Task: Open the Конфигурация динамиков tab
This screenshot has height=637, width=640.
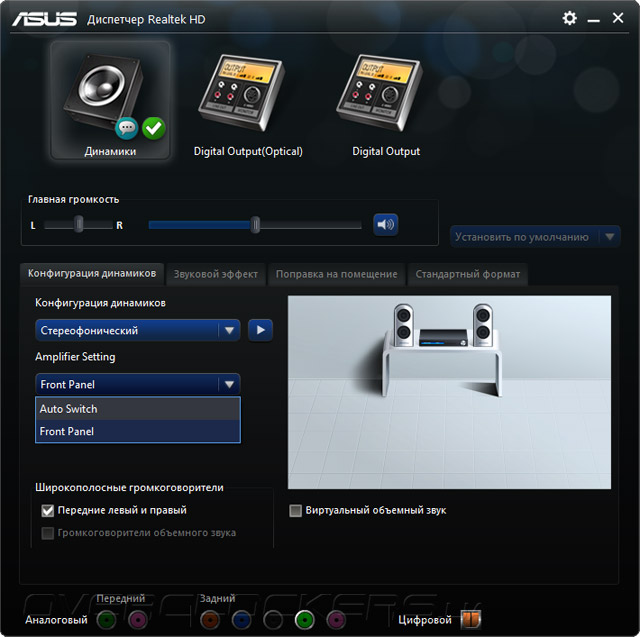Action: 92,273
